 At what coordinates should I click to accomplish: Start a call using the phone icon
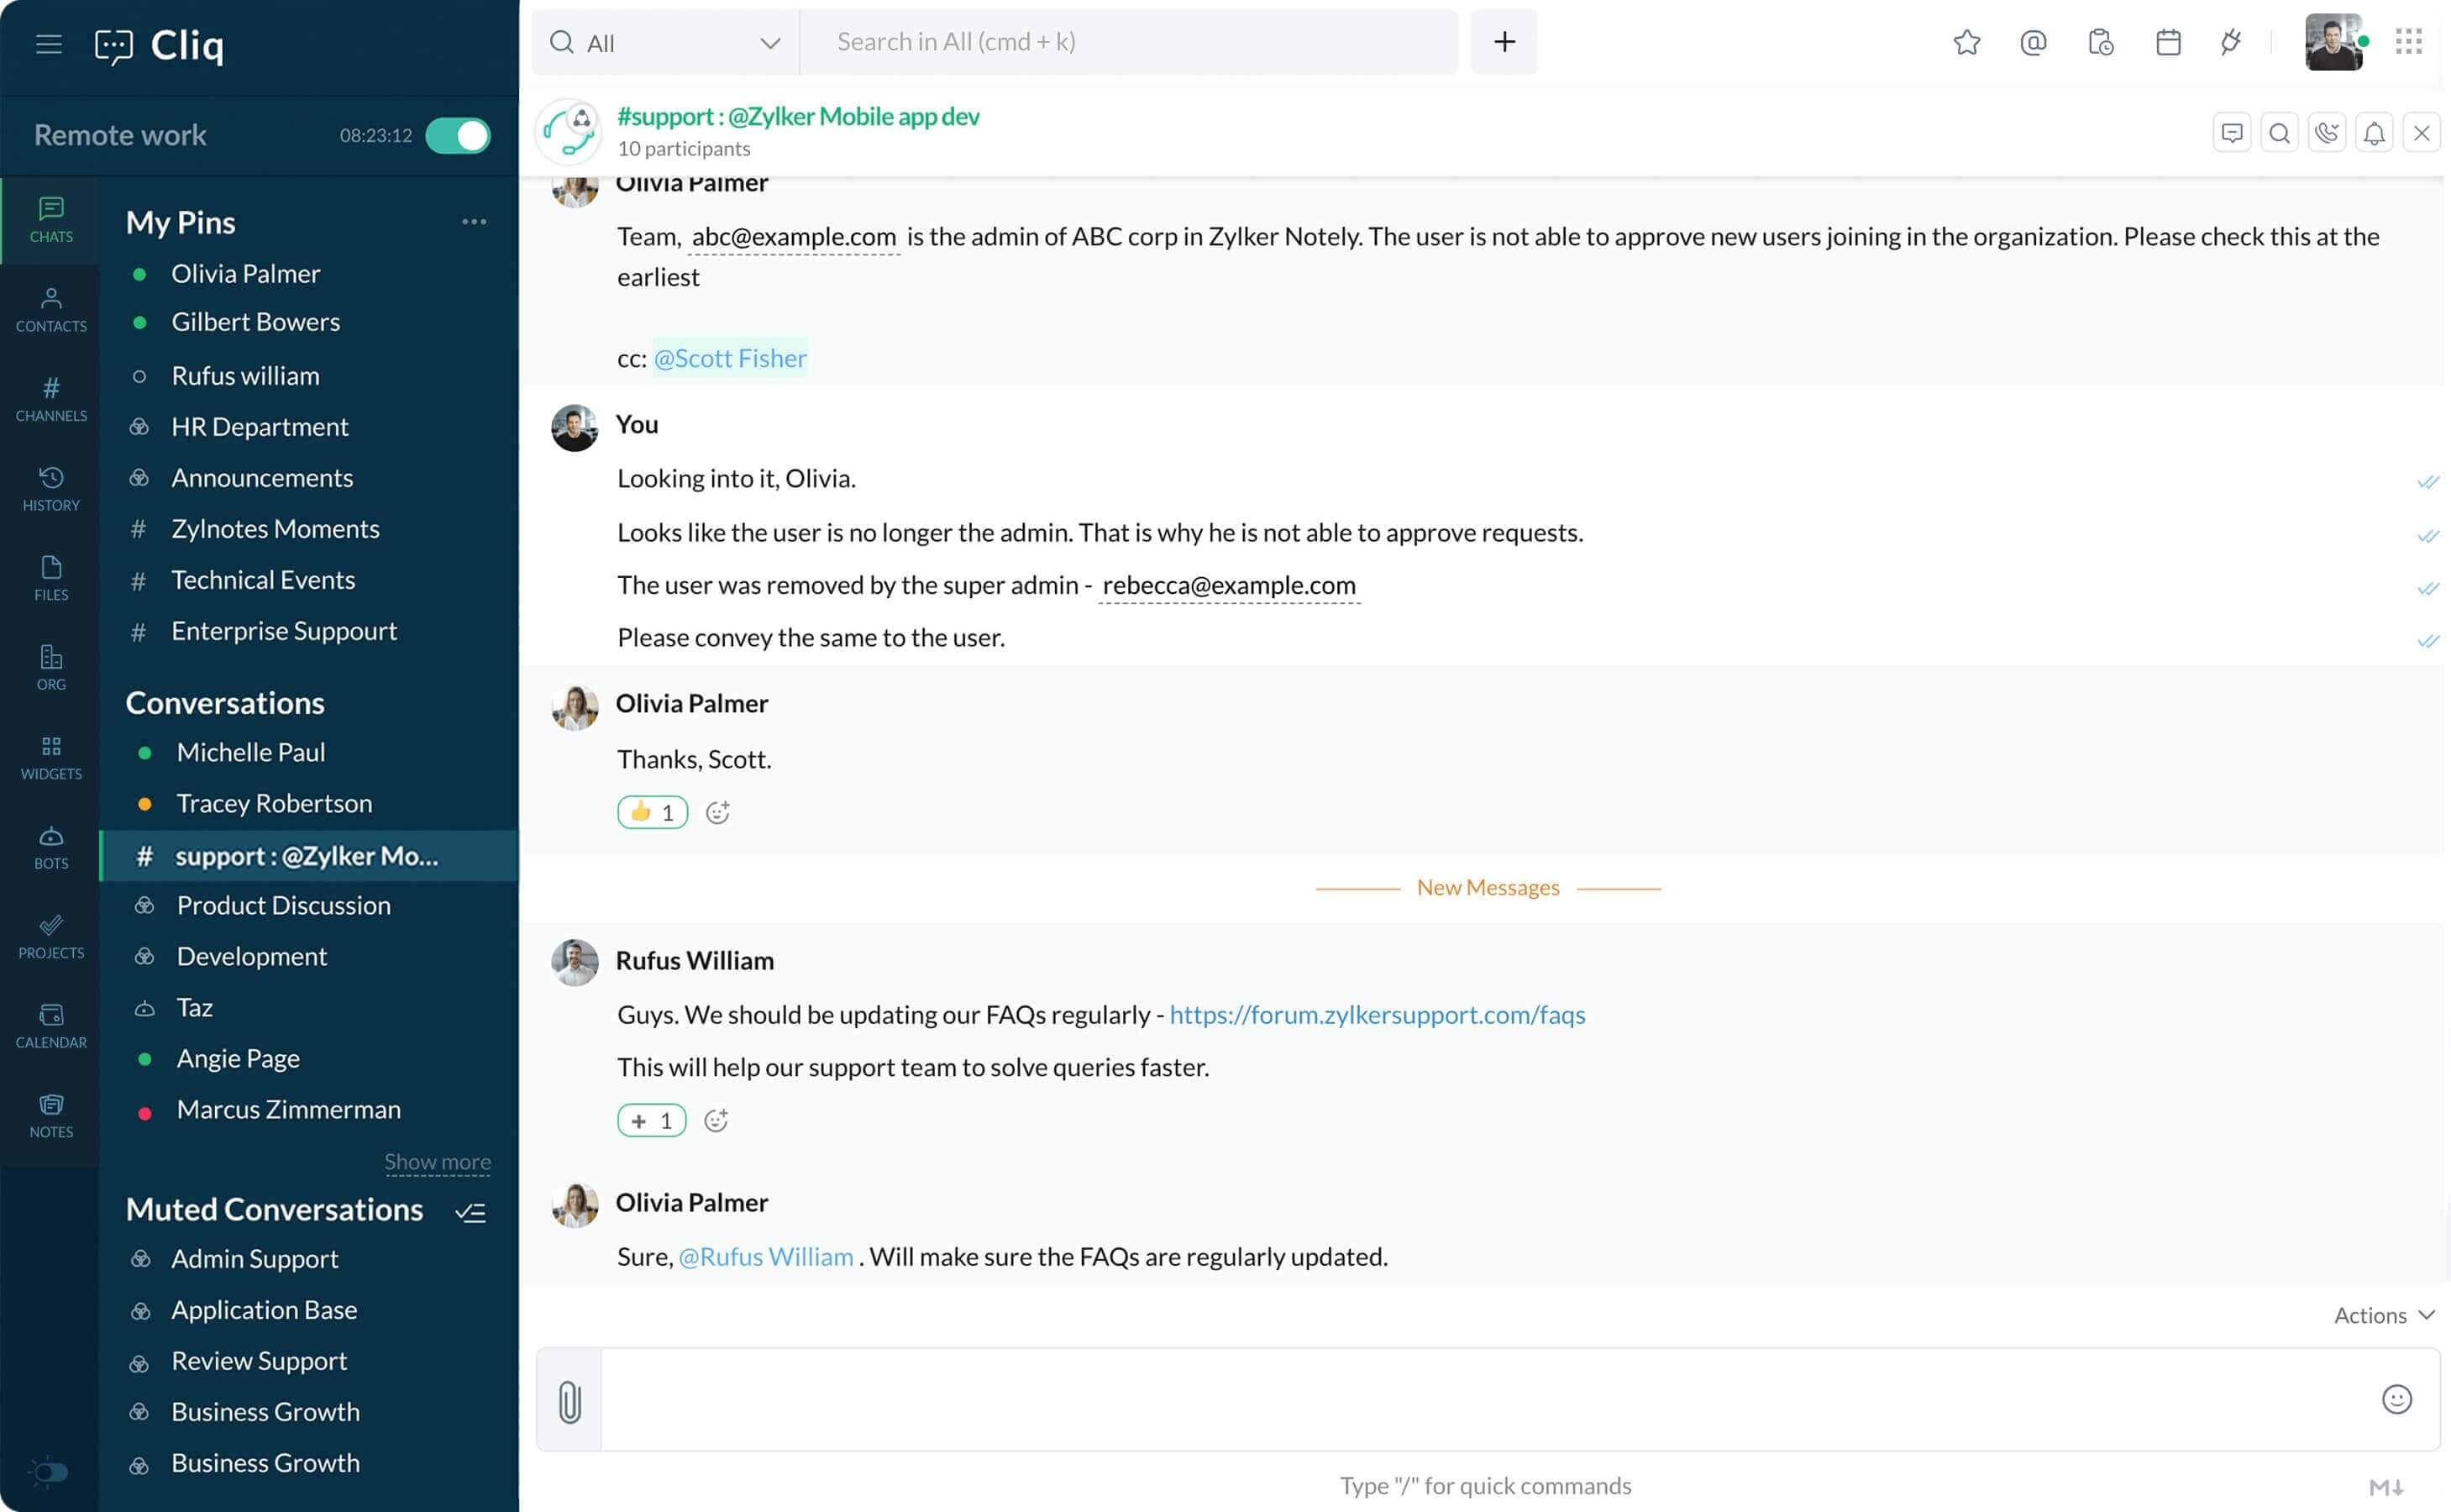tap(2327, 133)
